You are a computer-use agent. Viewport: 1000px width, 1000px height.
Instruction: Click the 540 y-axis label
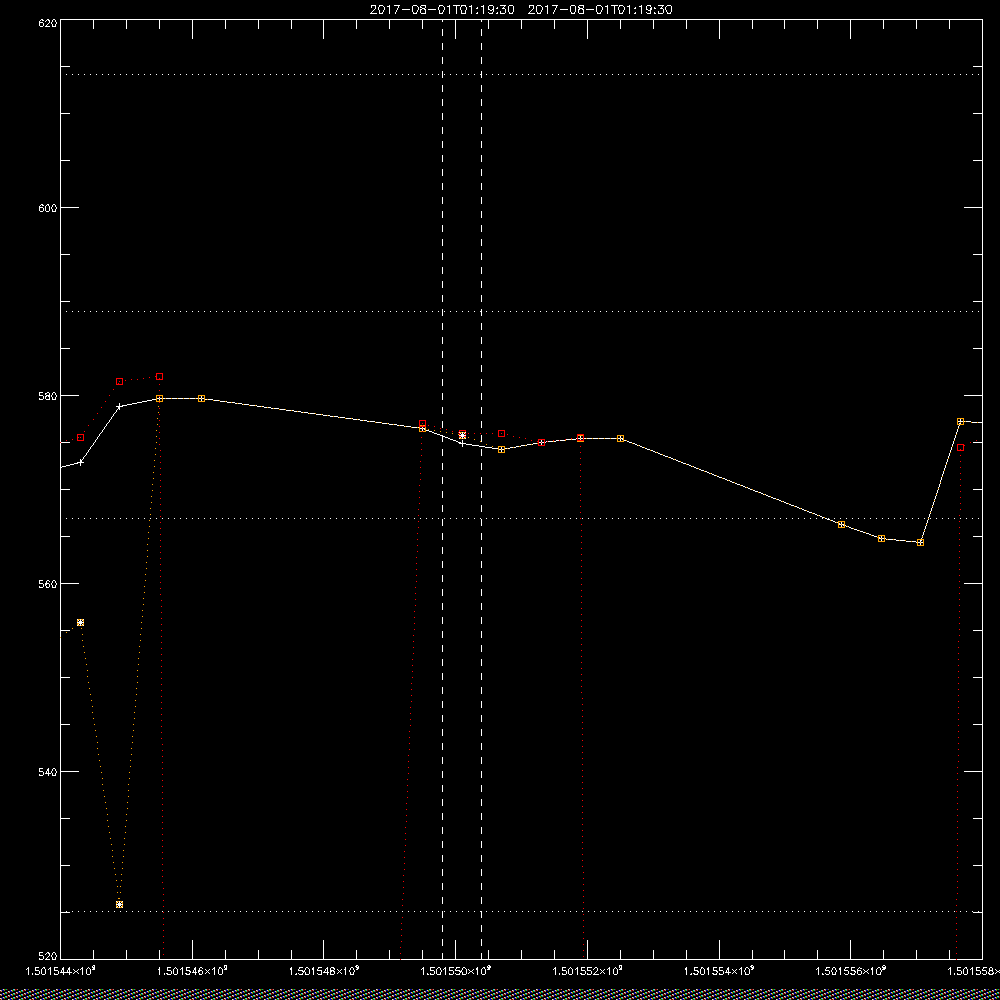click(x=48, y=772)
